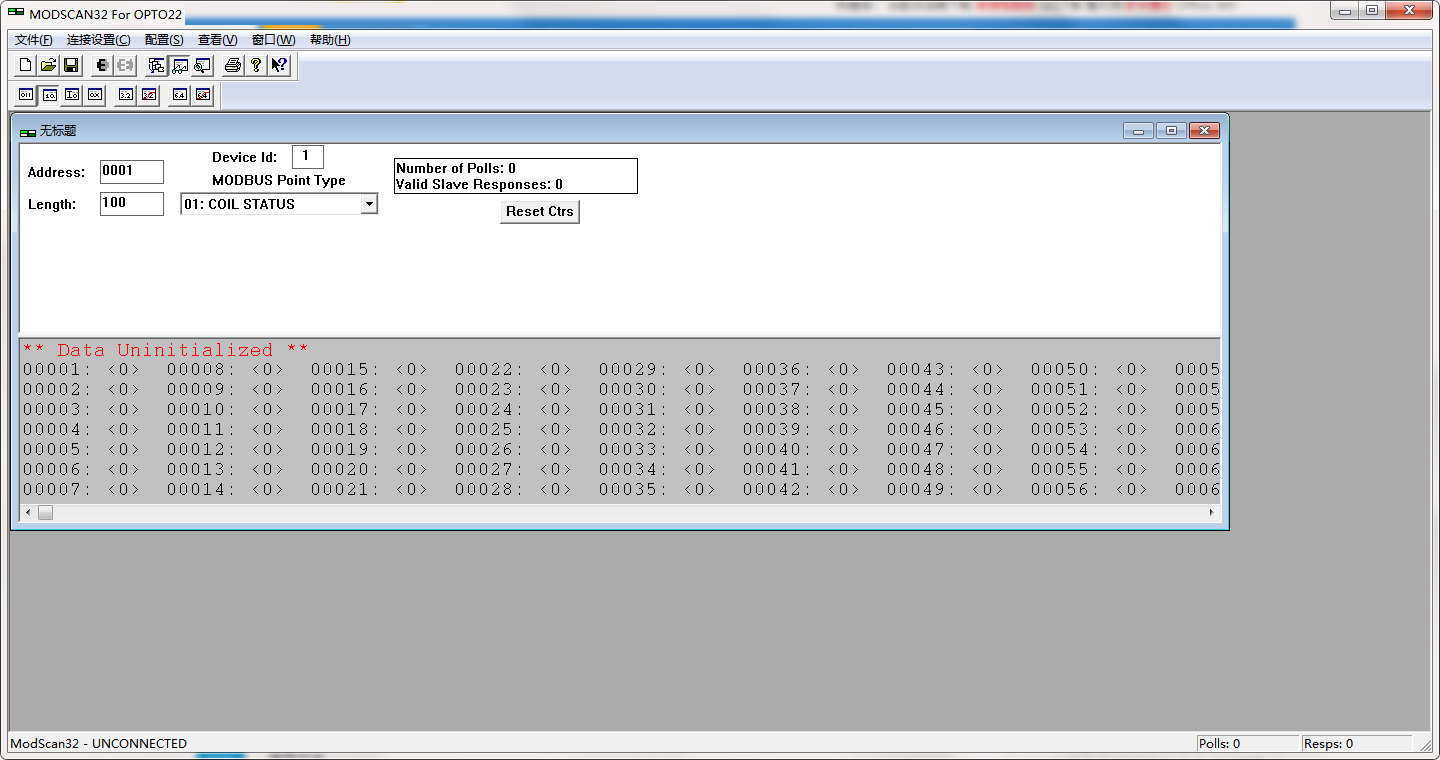The width and height of the screenshot is (1440, 760).
Task: Expand the 01: COIL STATUS selector
Action: point(370,203)
